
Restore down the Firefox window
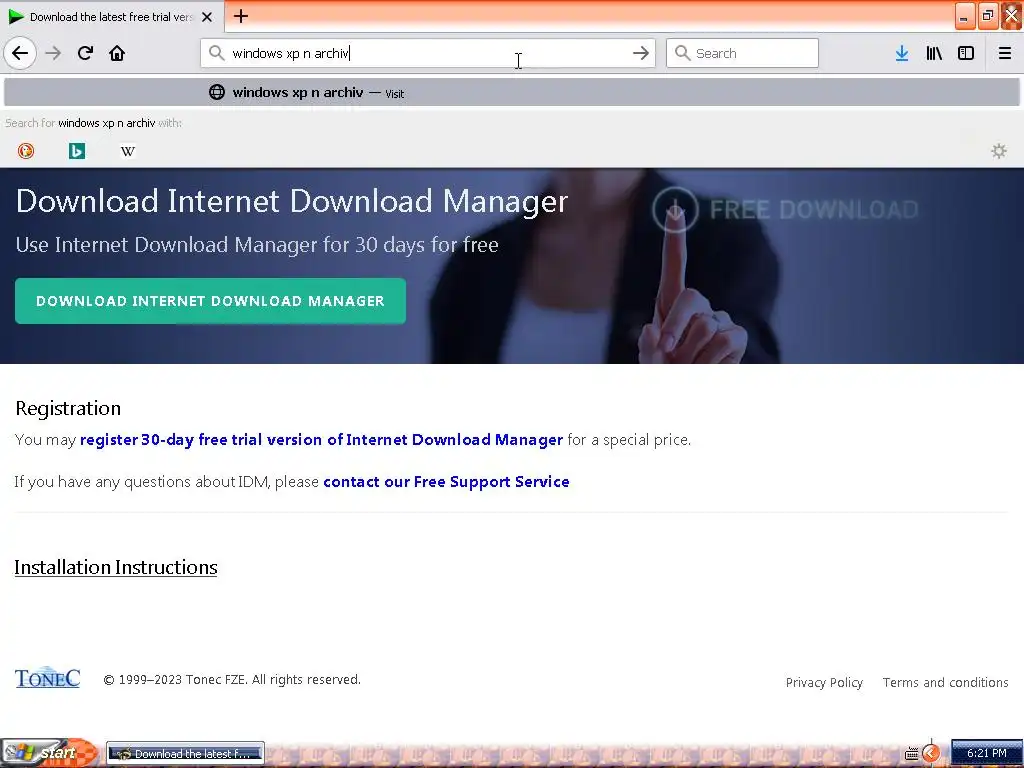point(987,16)
